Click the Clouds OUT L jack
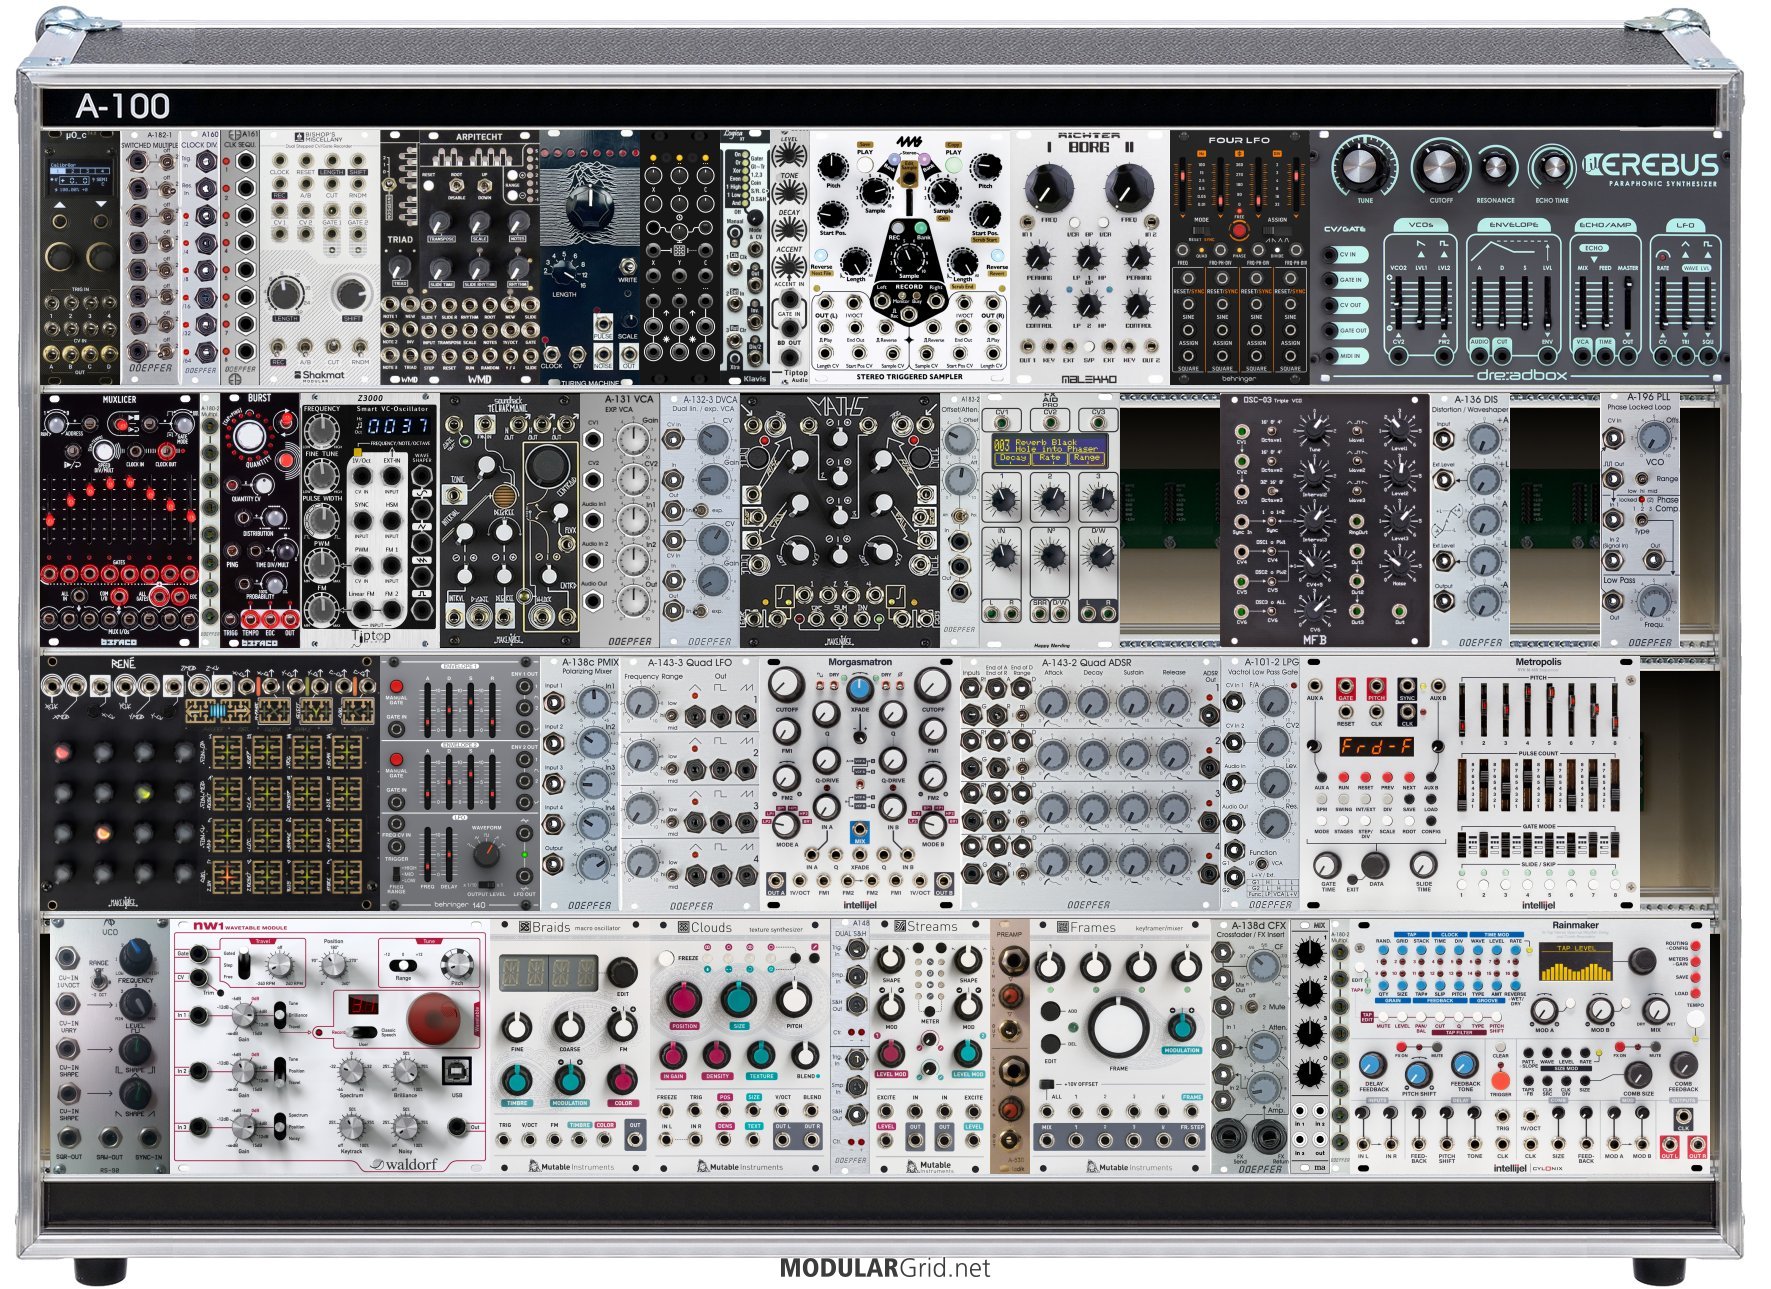This screenshot has height=1289, width=1771. click(782, 1139)
